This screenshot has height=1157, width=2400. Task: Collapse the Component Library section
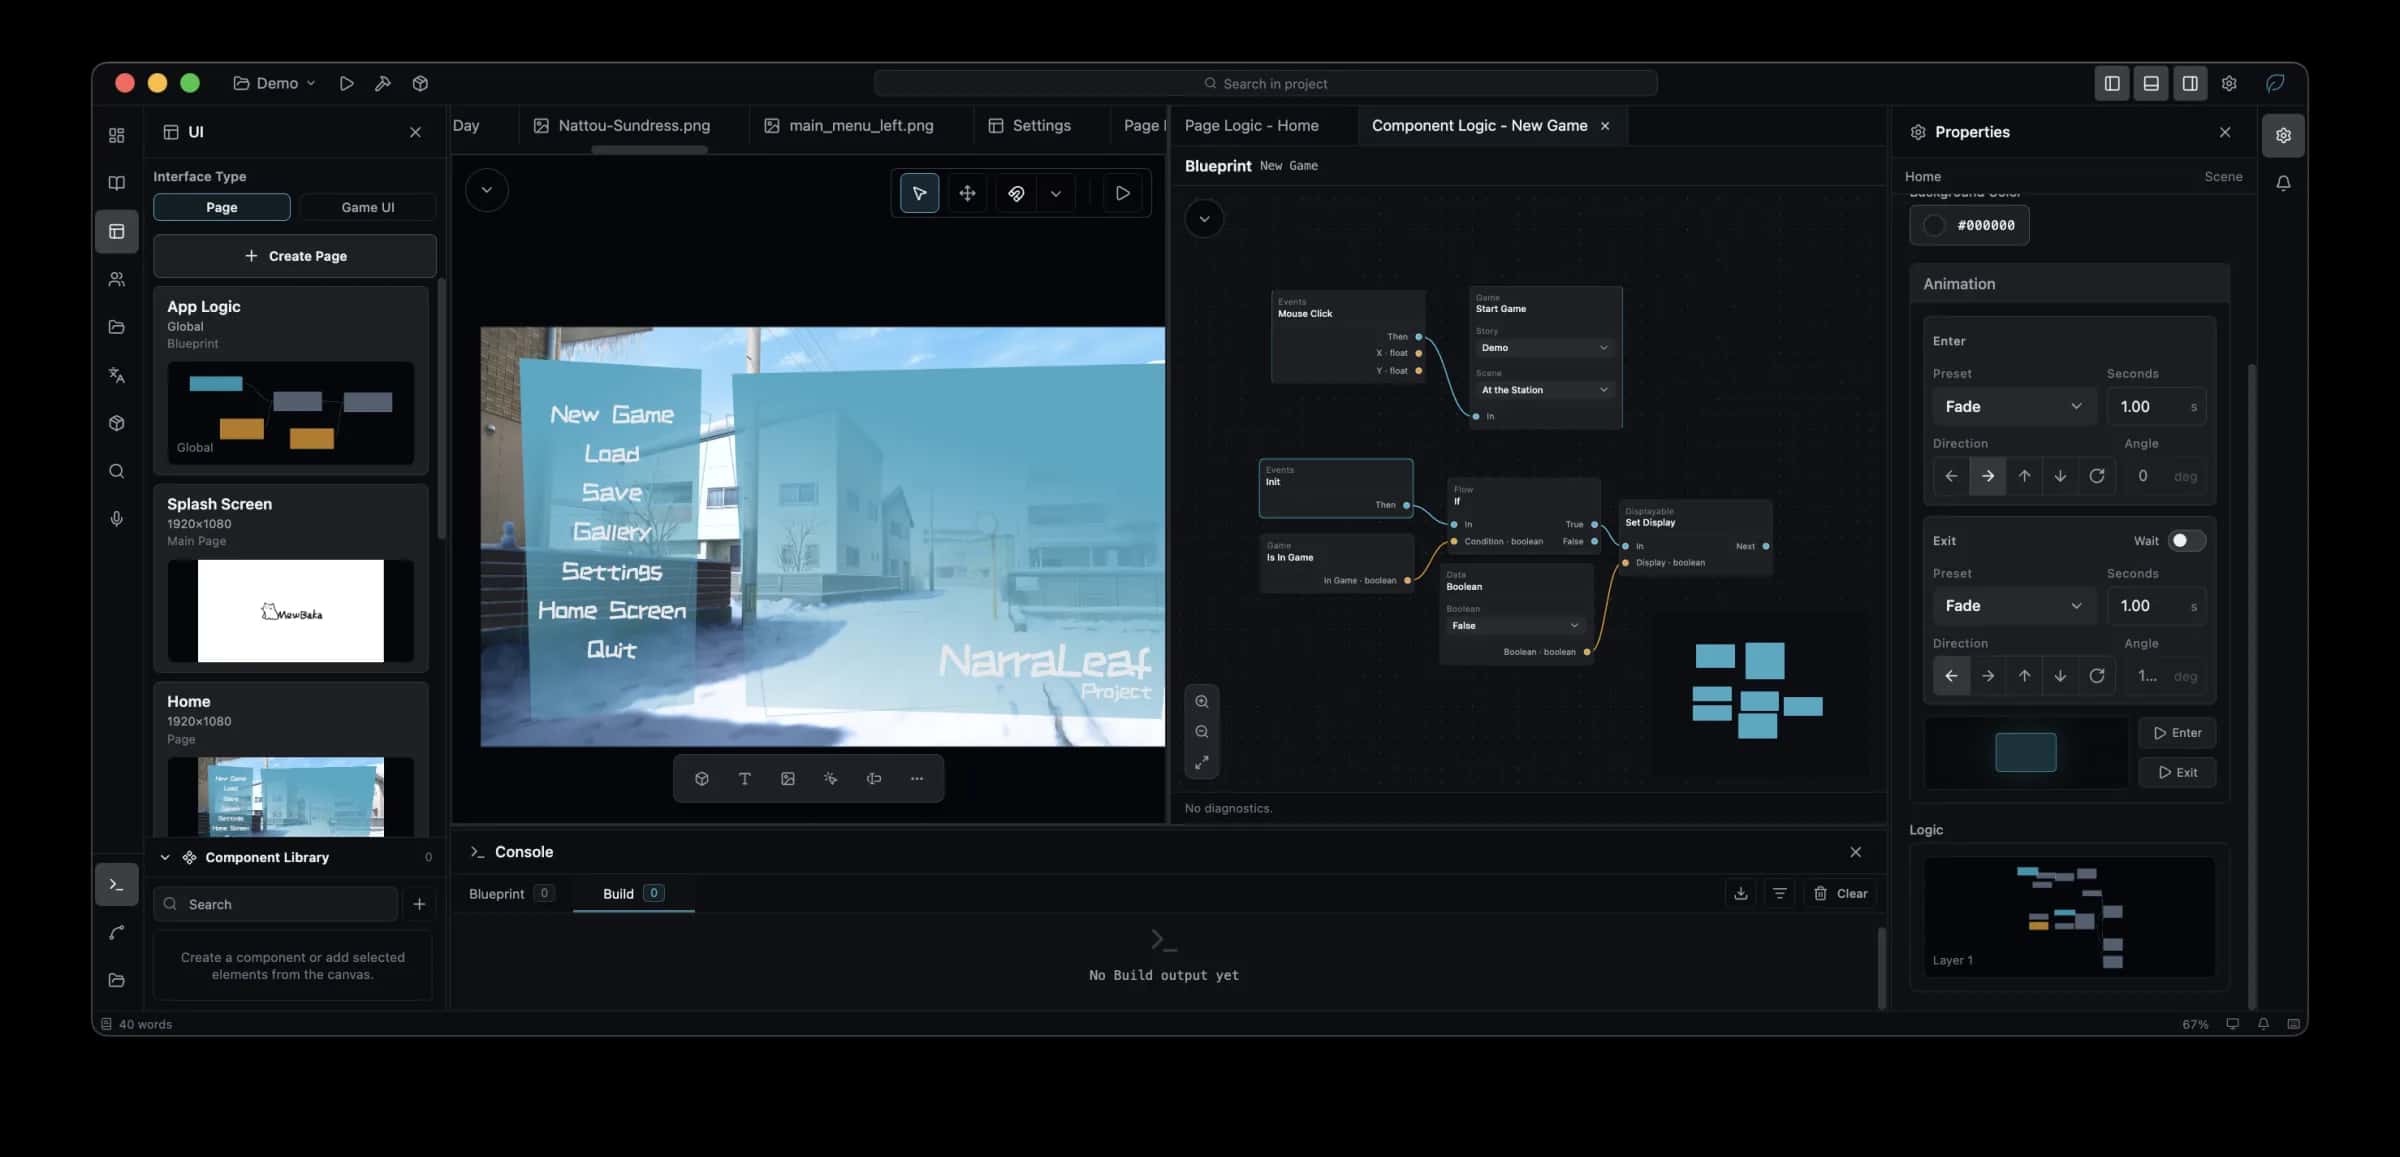pyautogui.click(x=165, y=857)
